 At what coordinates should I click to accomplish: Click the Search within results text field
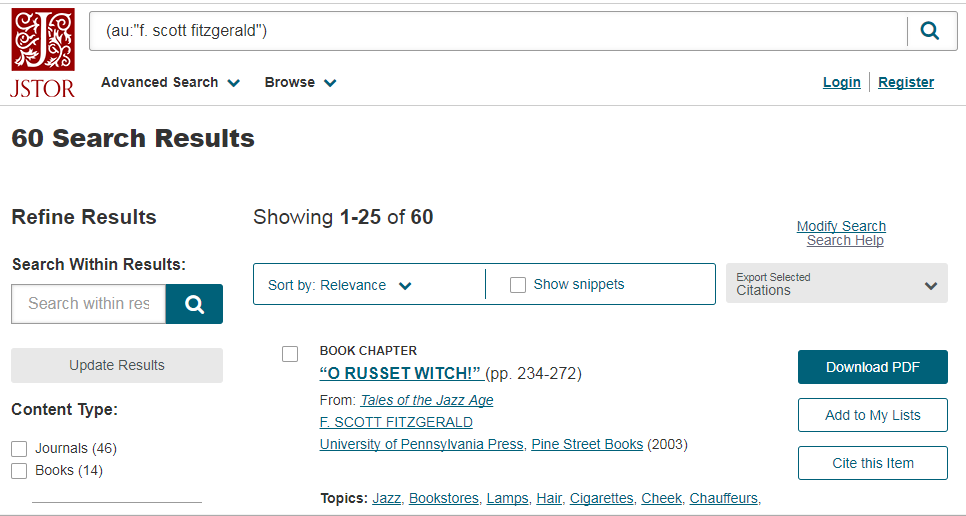[89, 304]
